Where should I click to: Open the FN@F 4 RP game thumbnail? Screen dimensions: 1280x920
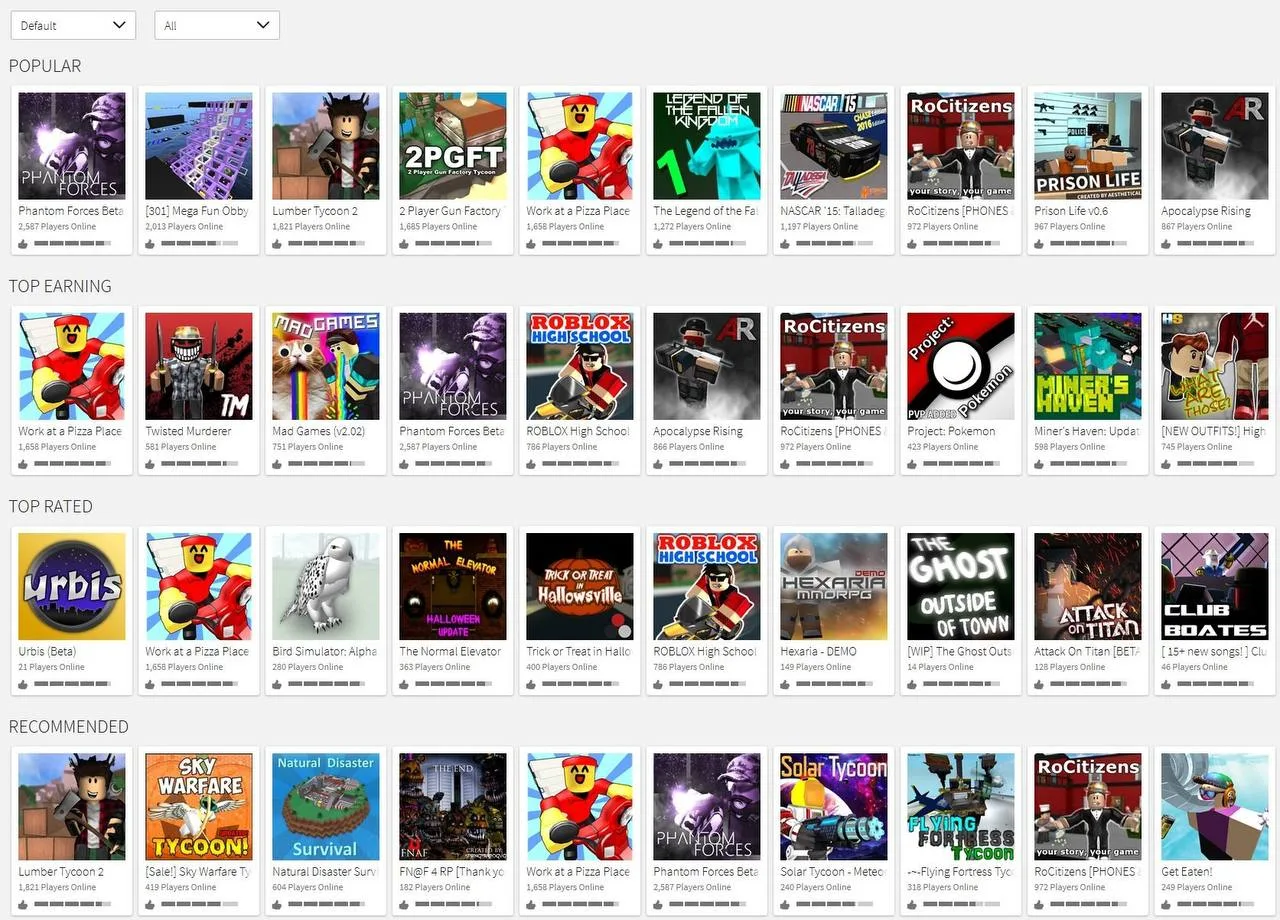click(453, 807)
